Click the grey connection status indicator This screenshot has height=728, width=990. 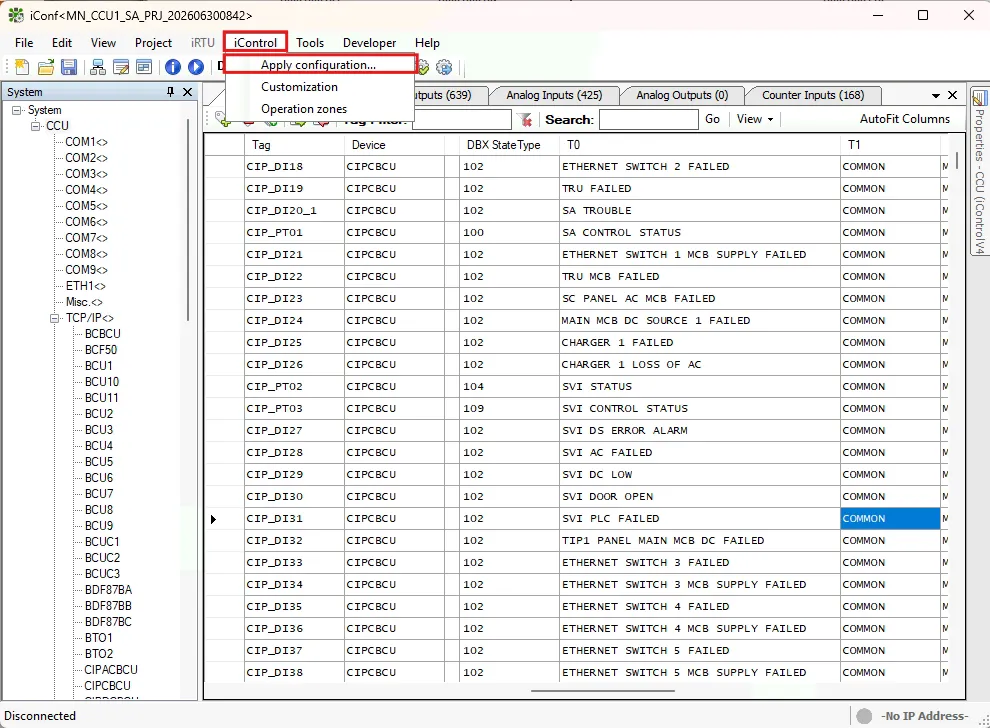864,716
